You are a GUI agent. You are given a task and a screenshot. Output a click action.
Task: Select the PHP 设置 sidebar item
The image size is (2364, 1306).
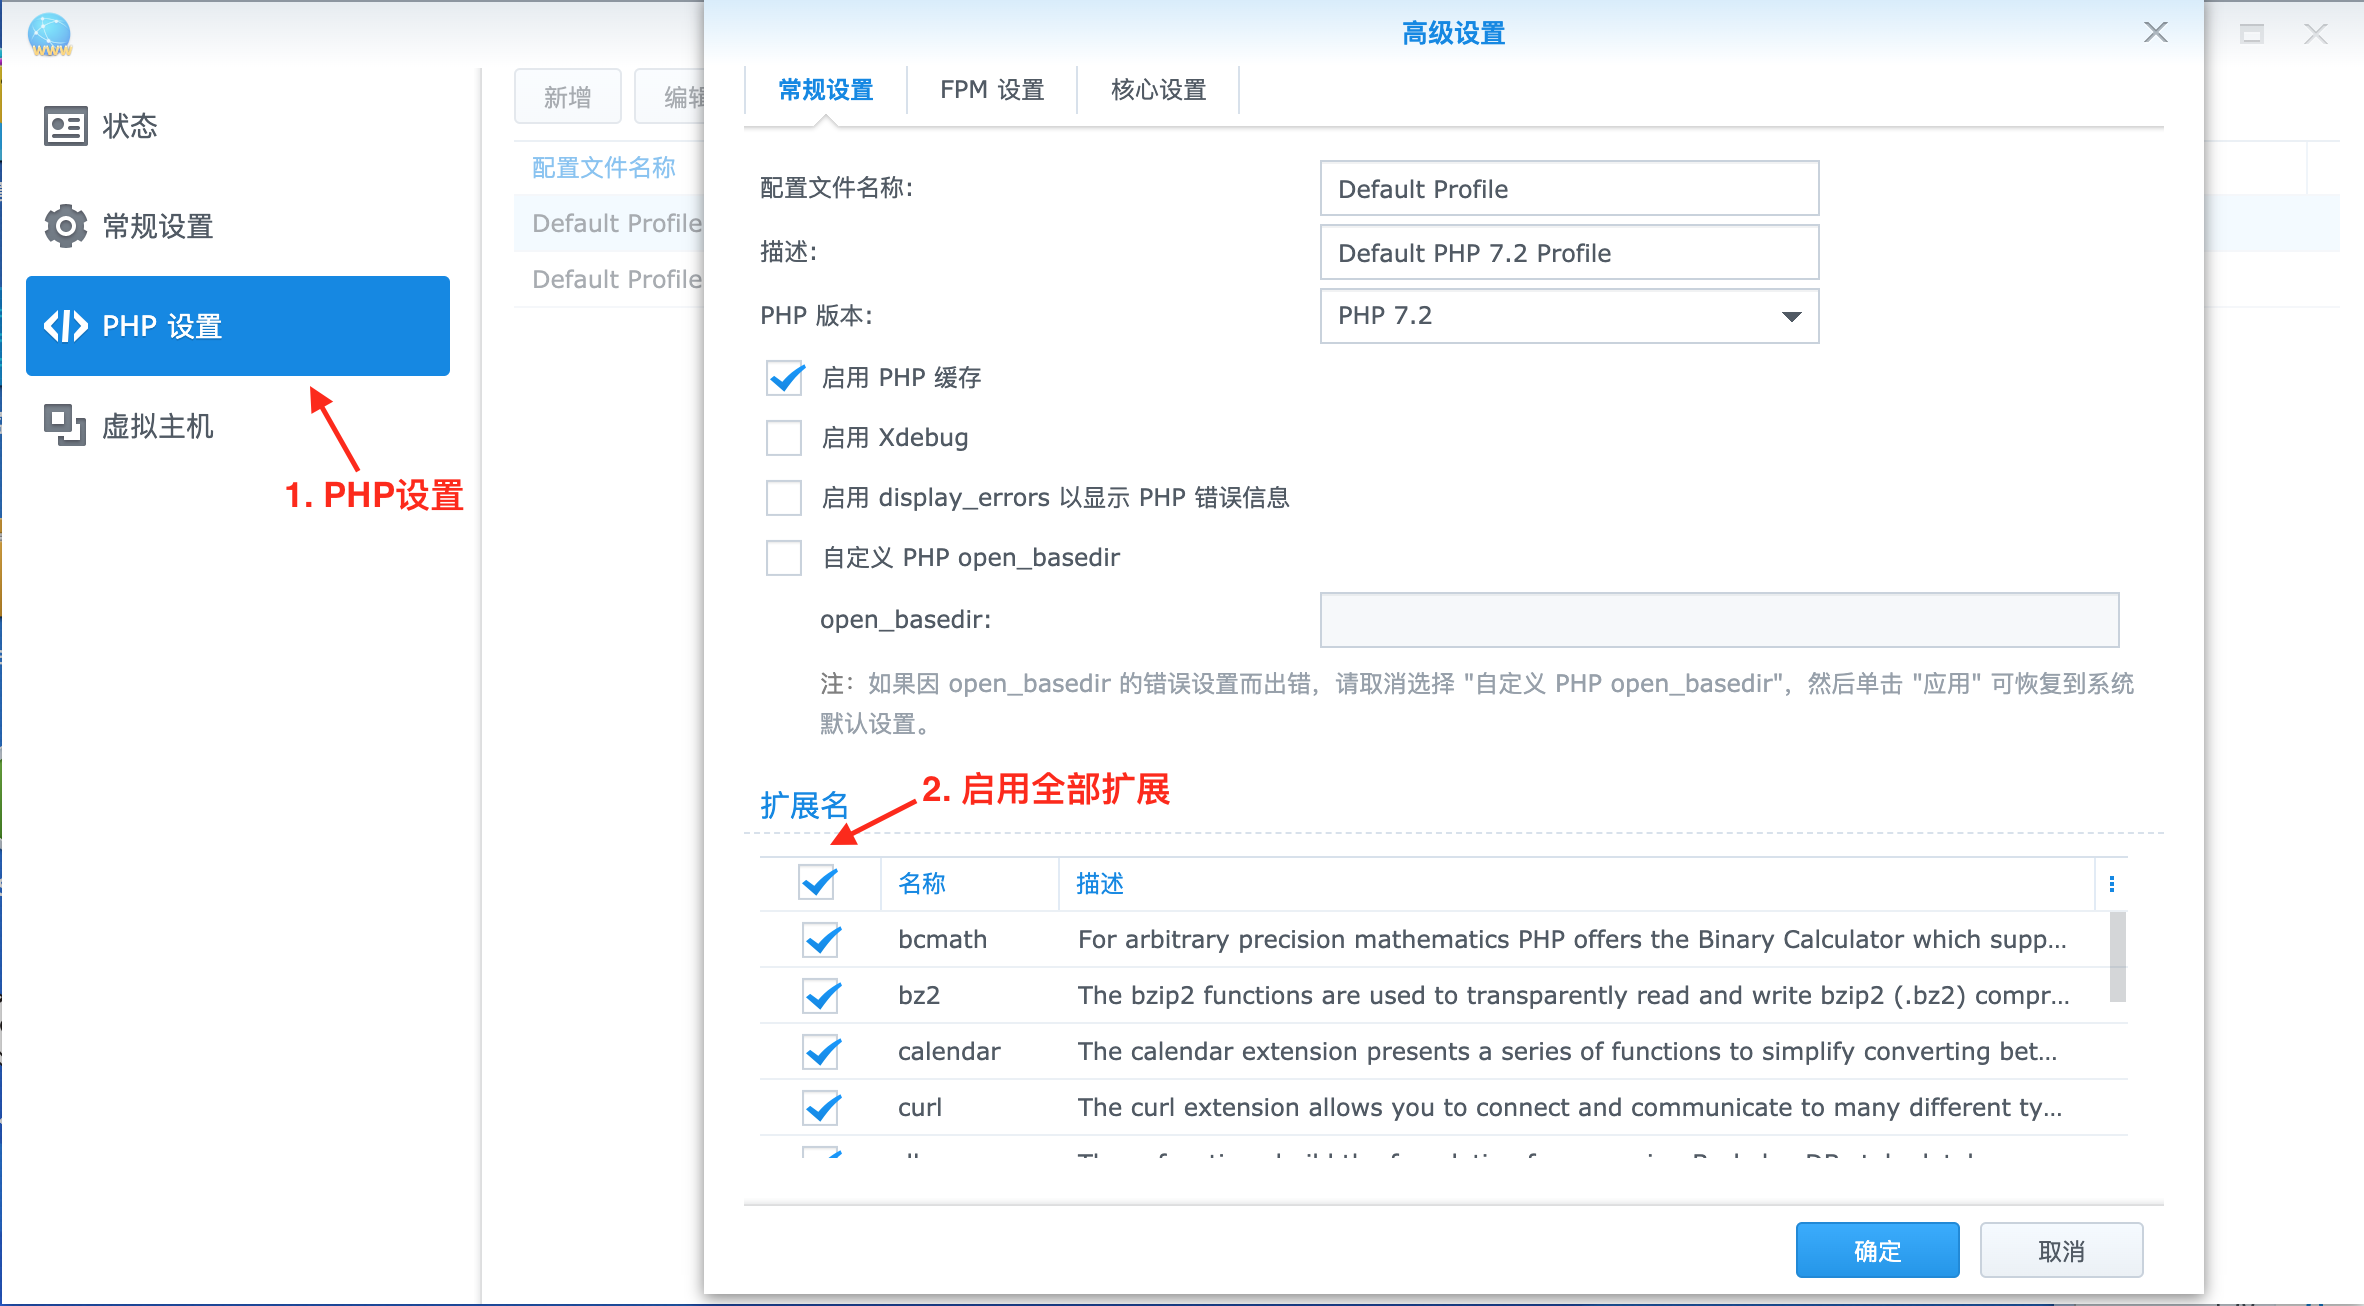click(238, 326)
